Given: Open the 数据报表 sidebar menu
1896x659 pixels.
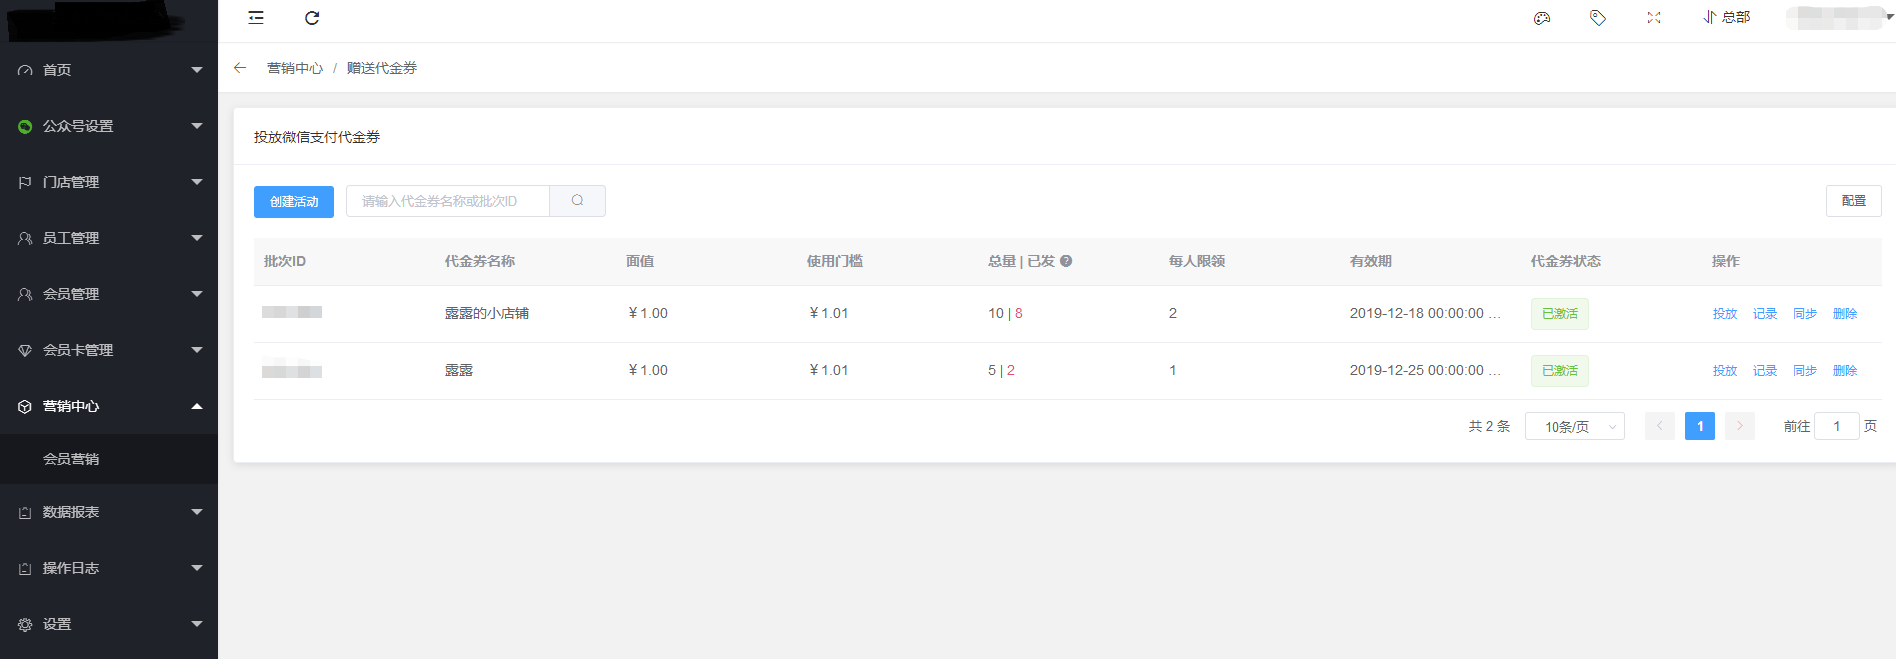Looking at the screenshot, I should pos(109,512).
